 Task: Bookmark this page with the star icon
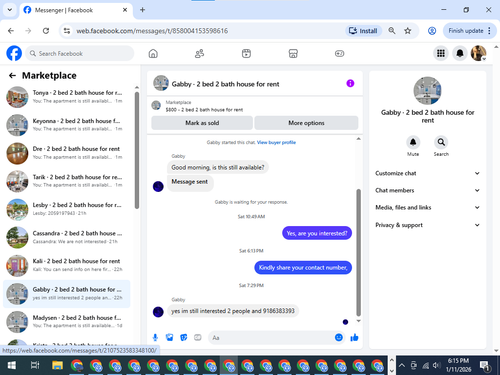click(x=407, y=31)
